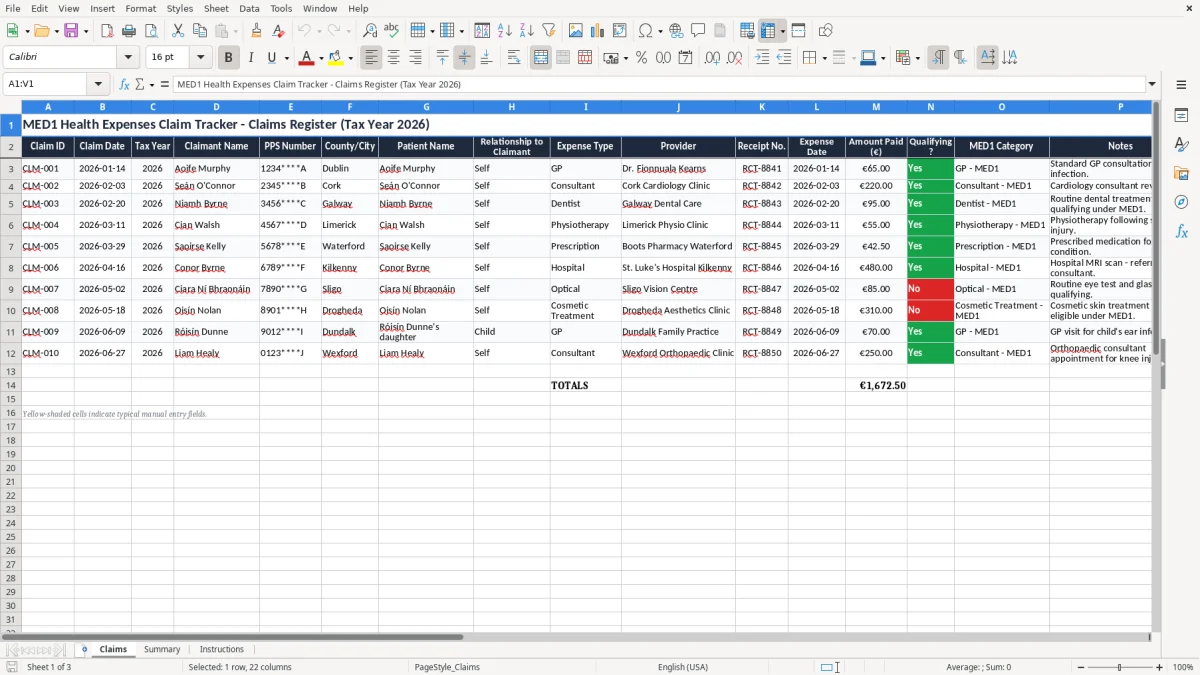Click the red font color swatch
This screenshot has height=675, width=1200.
click(x=307, y=58)
